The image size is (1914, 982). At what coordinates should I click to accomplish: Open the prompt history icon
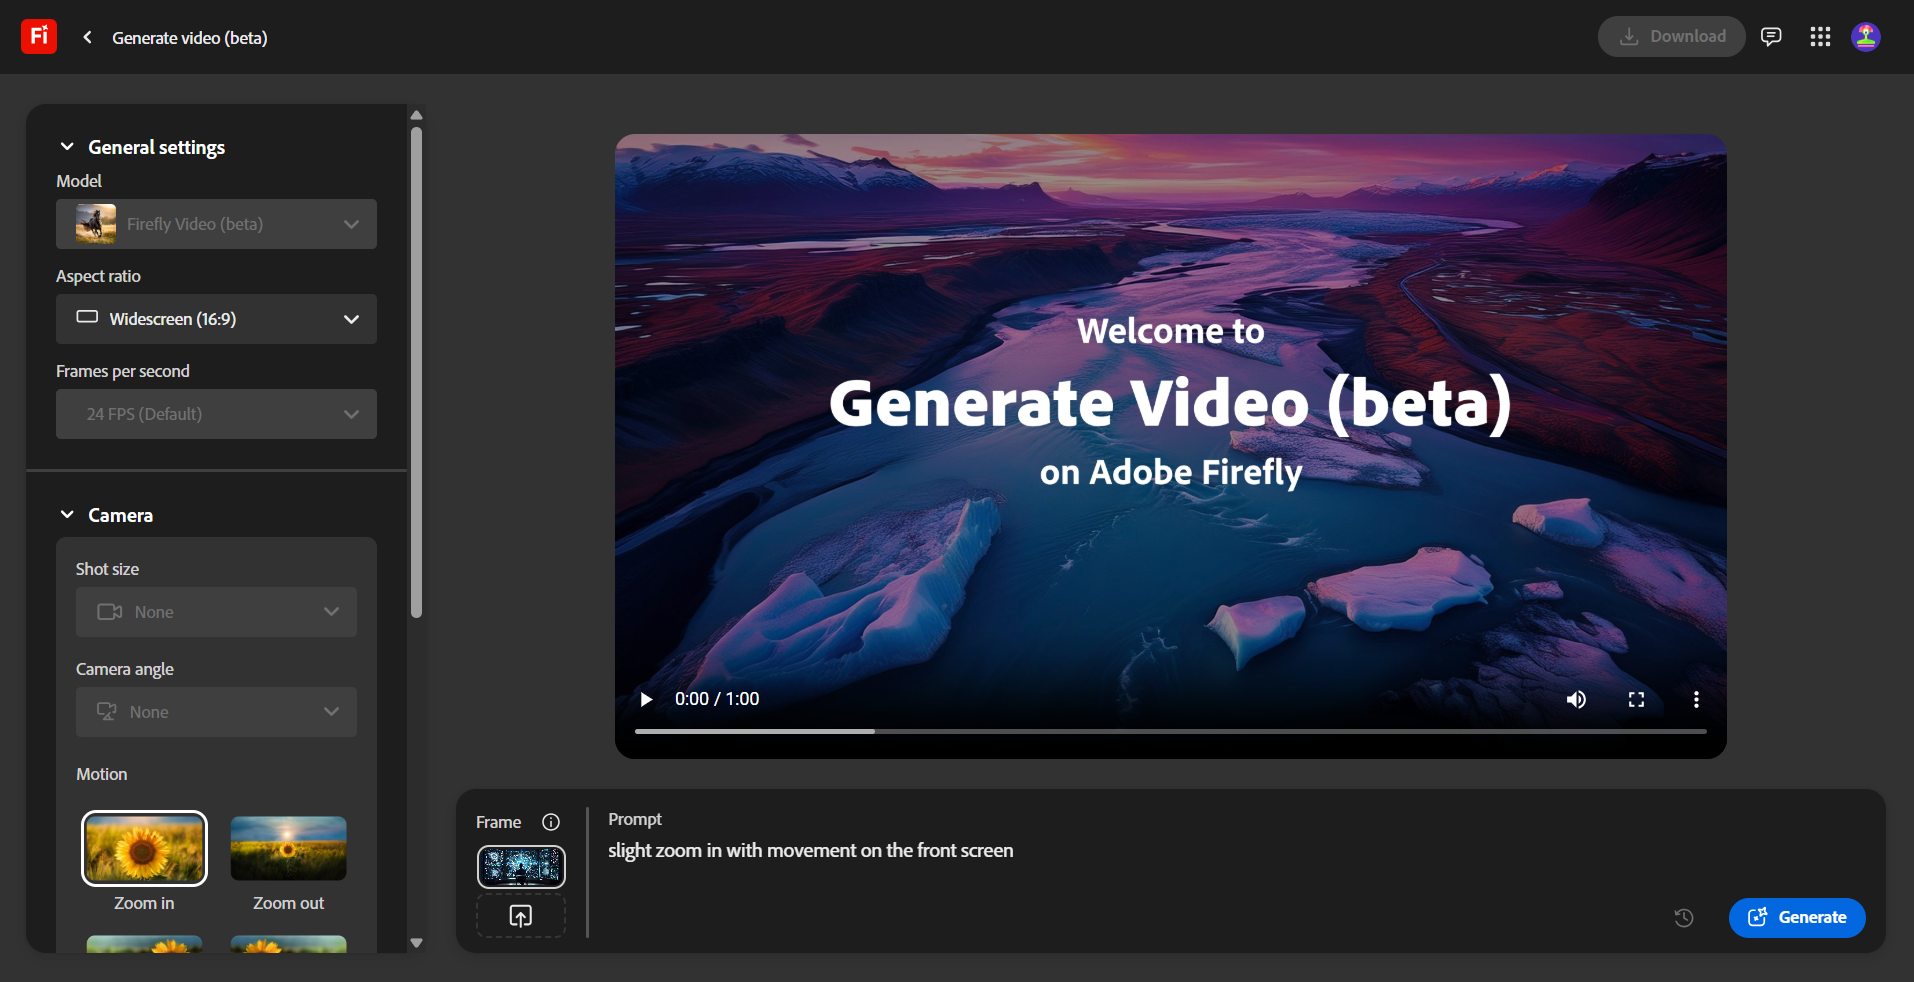click(1683, 917)
